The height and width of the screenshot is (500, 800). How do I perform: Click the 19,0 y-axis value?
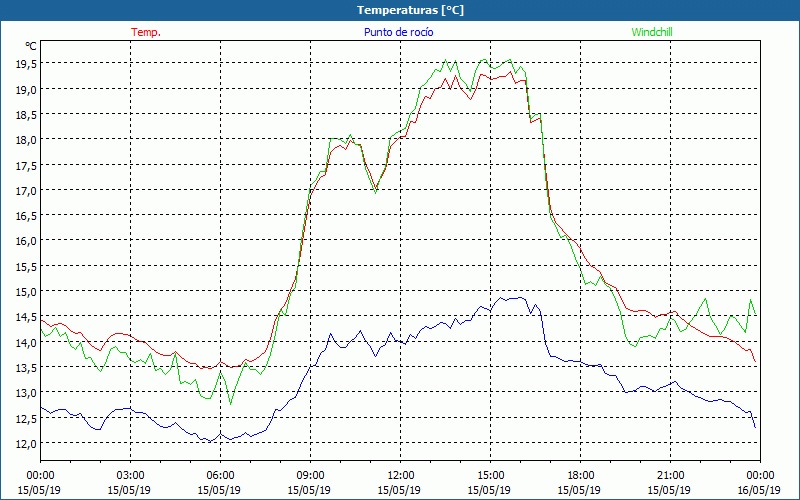pyautogui.click(x=27, y=89)
